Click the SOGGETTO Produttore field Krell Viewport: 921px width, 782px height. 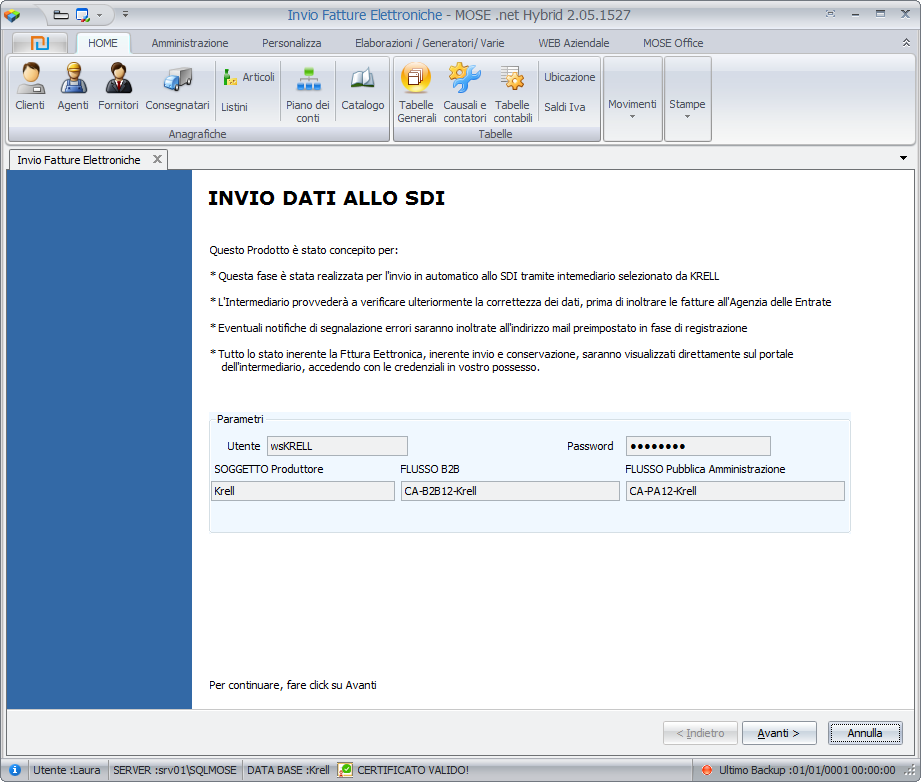(x=302, y=491)
